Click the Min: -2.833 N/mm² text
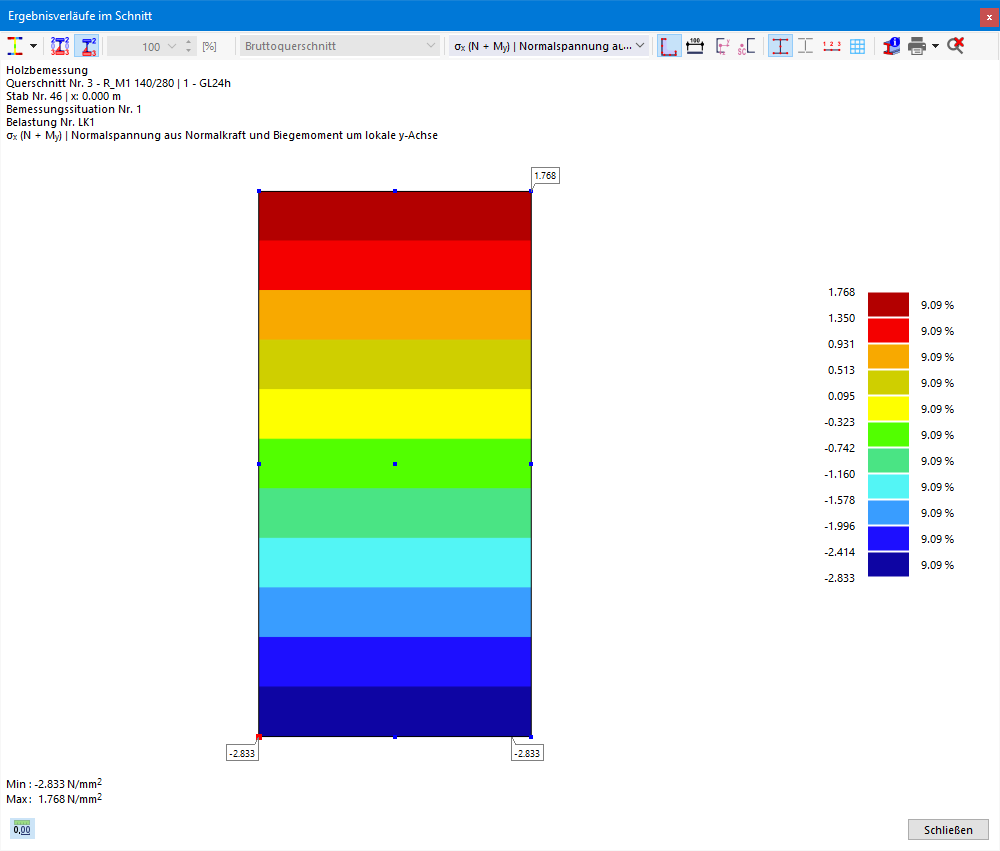This screenshot has width=1000, height=851. pos(54,783)
